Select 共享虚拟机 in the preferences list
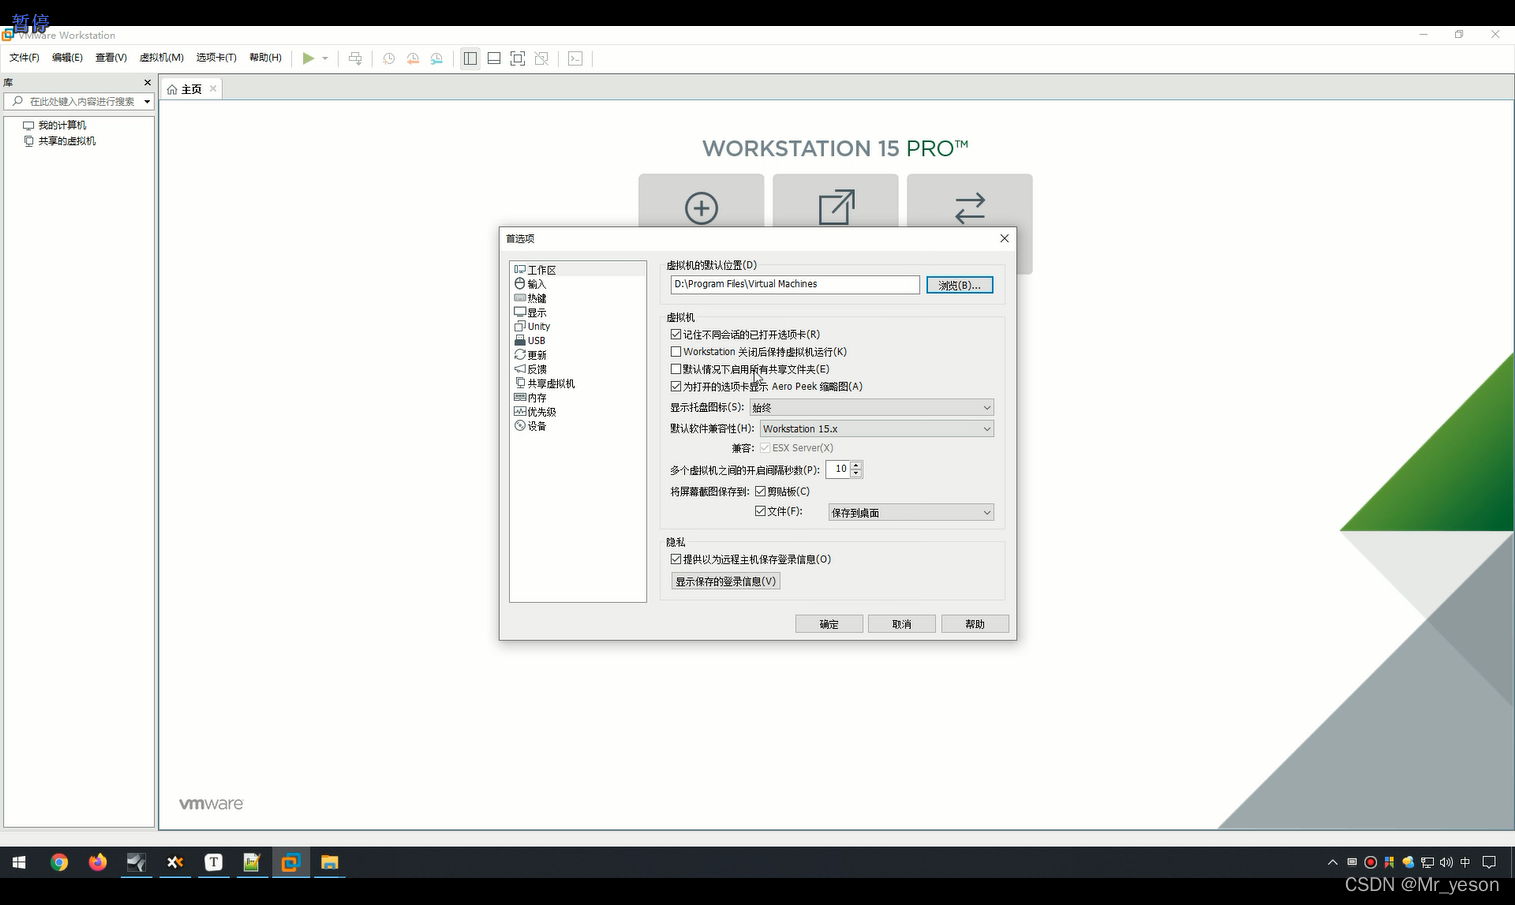Viewport: 1515px width, 905px height. (551, 383)
